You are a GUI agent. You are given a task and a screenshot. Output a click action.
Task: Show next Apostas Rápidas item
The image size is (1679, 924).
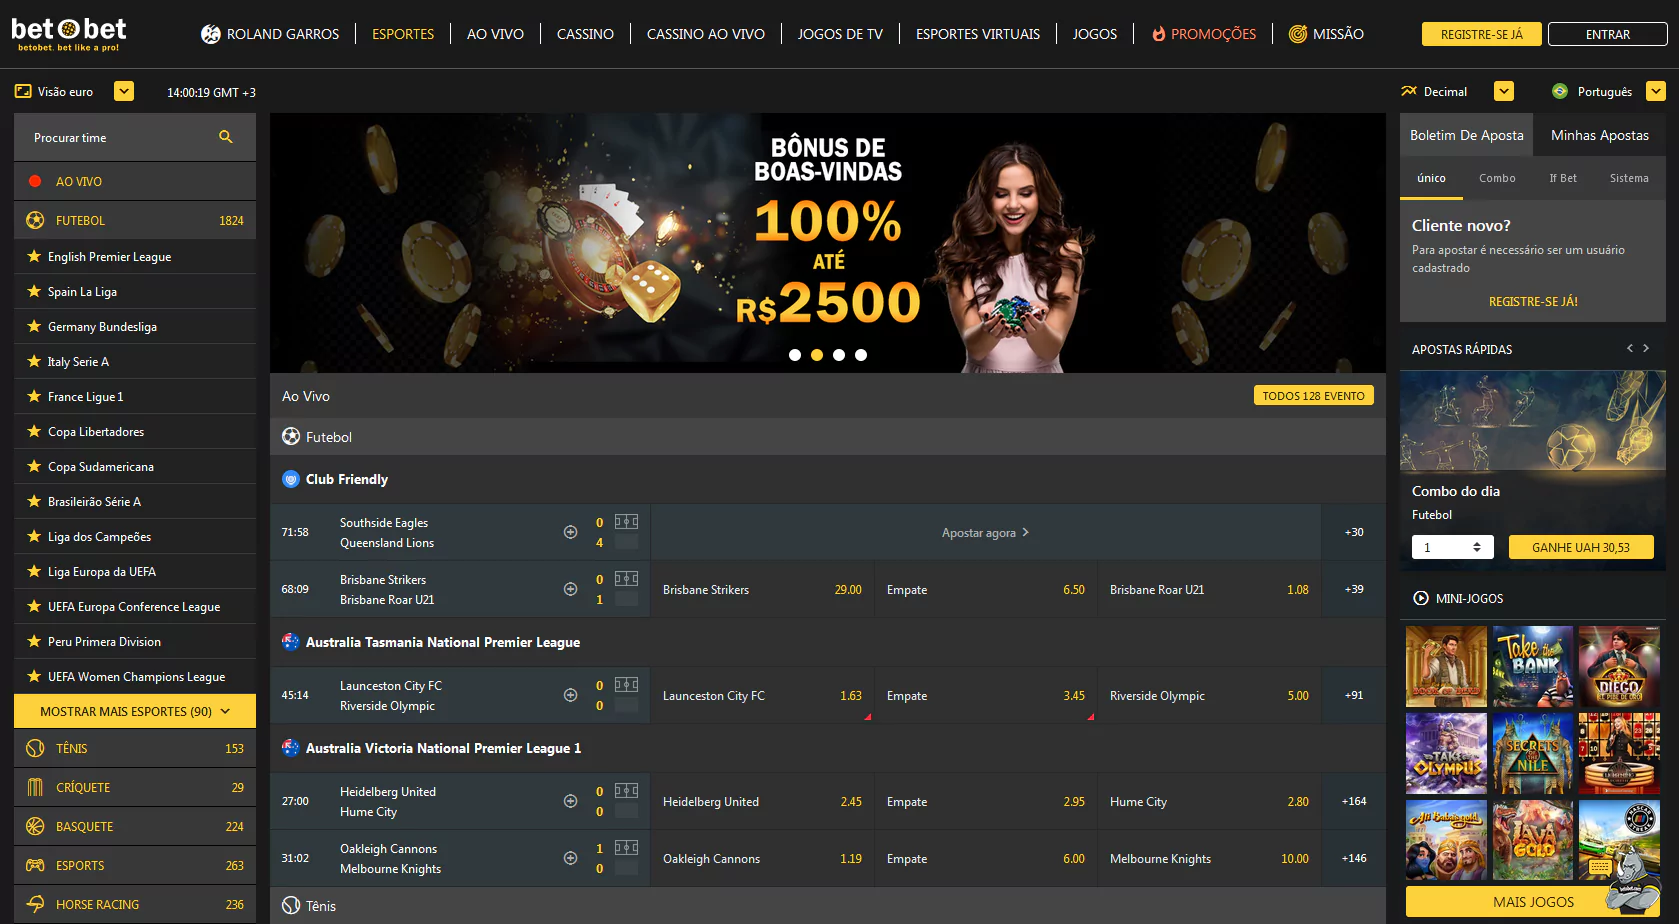click(x=1646, y=348)
